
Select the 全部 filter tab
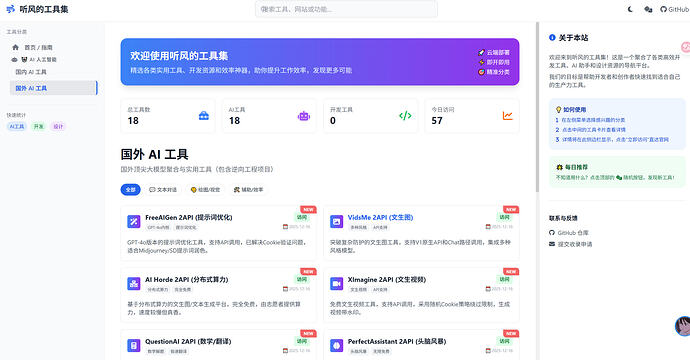[131, 190]
